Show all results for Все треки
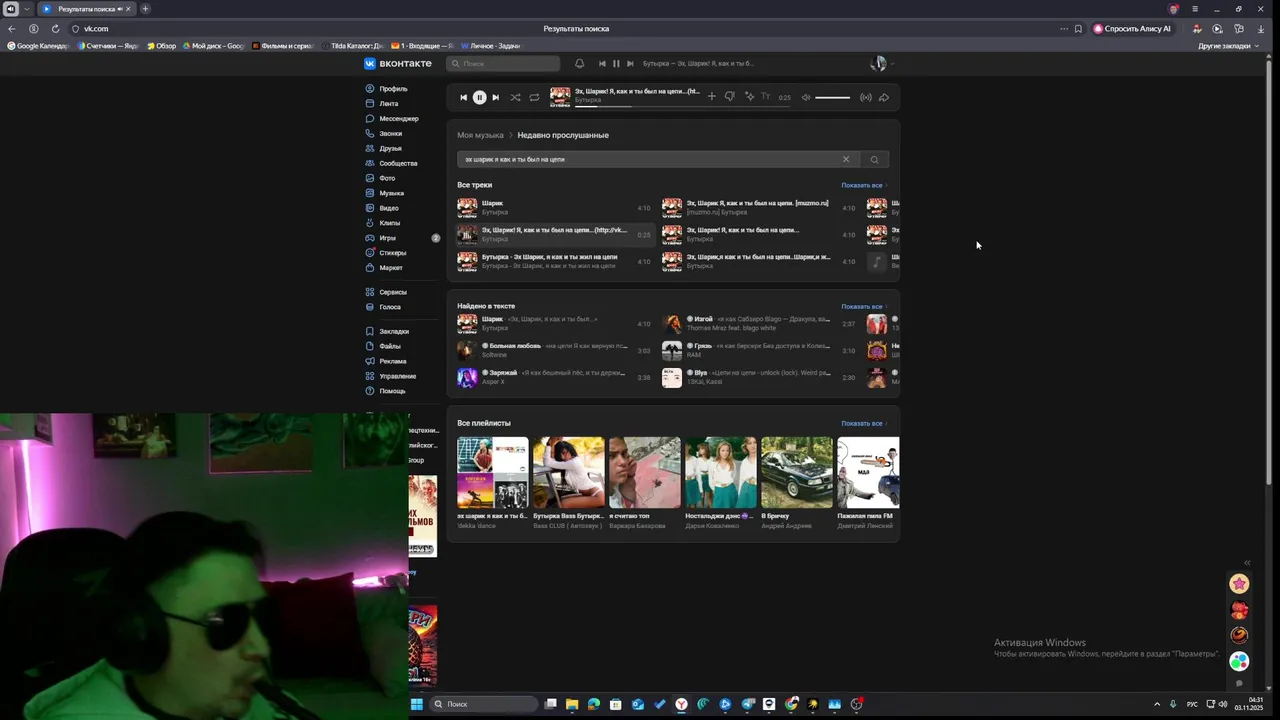Image resolution: width=1280 pixels, height=720 pixels. coord(863,185)
